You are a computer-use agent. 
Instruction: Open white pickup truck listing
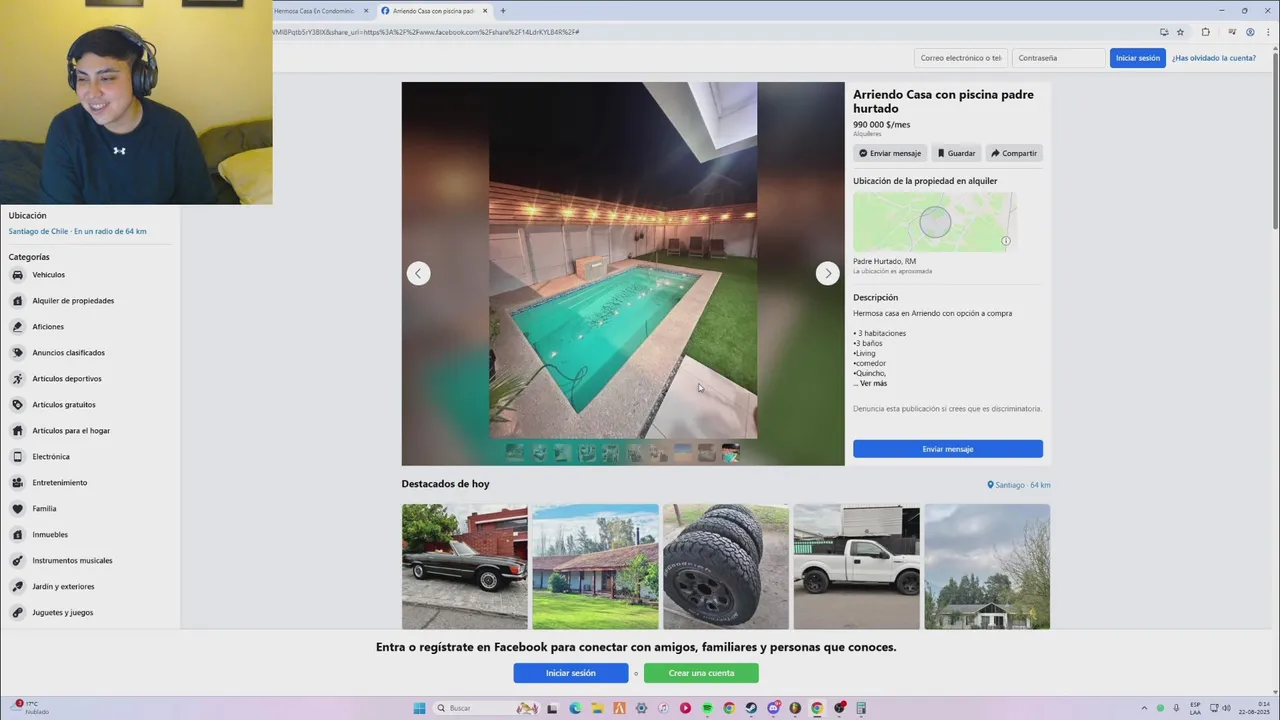pyautogui.click(x=857, y=567)
